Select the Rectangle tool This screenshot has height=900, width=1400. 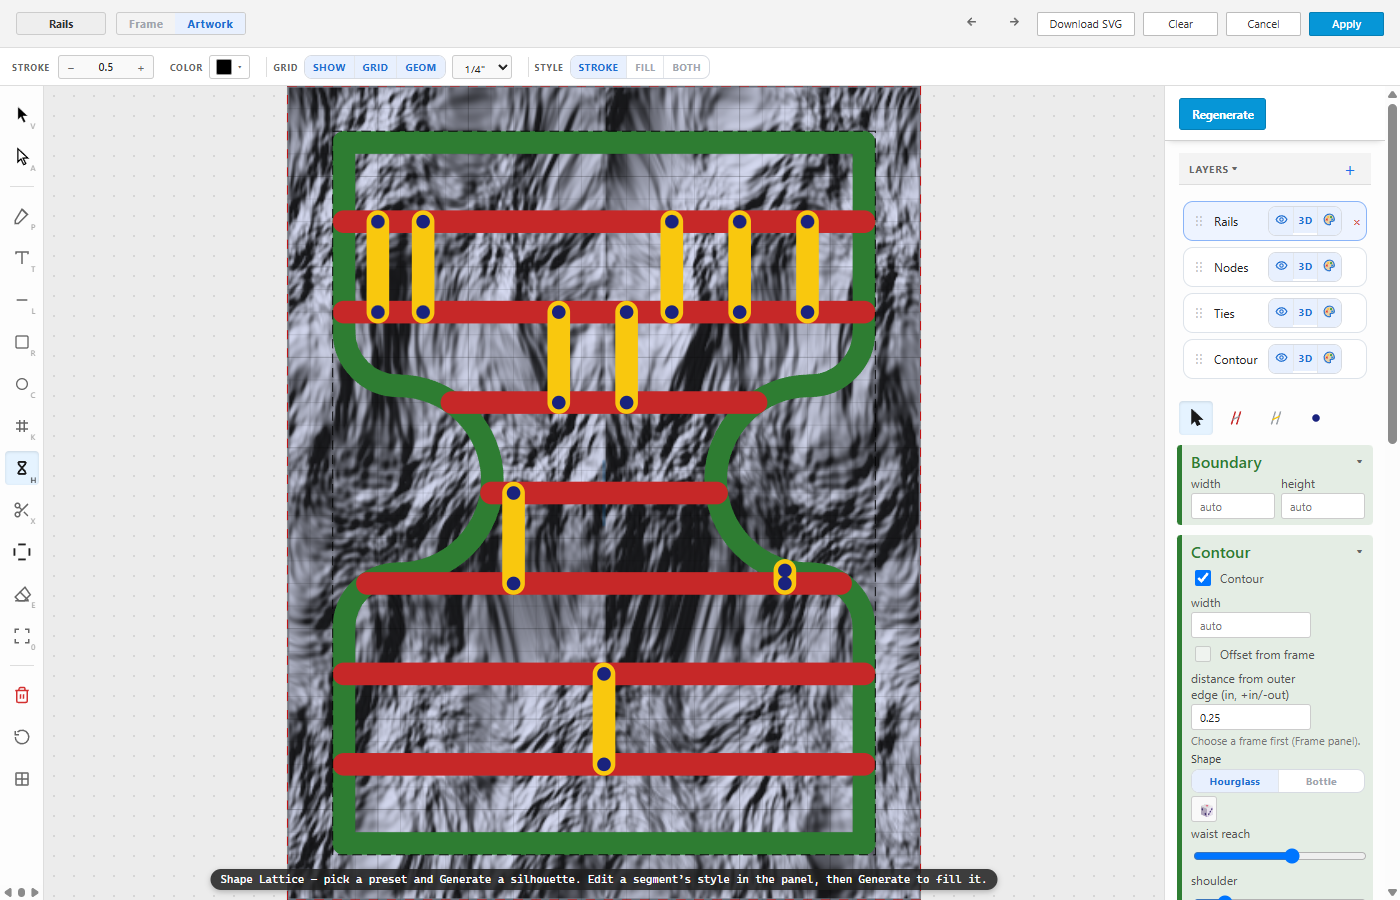coord(22,342)
